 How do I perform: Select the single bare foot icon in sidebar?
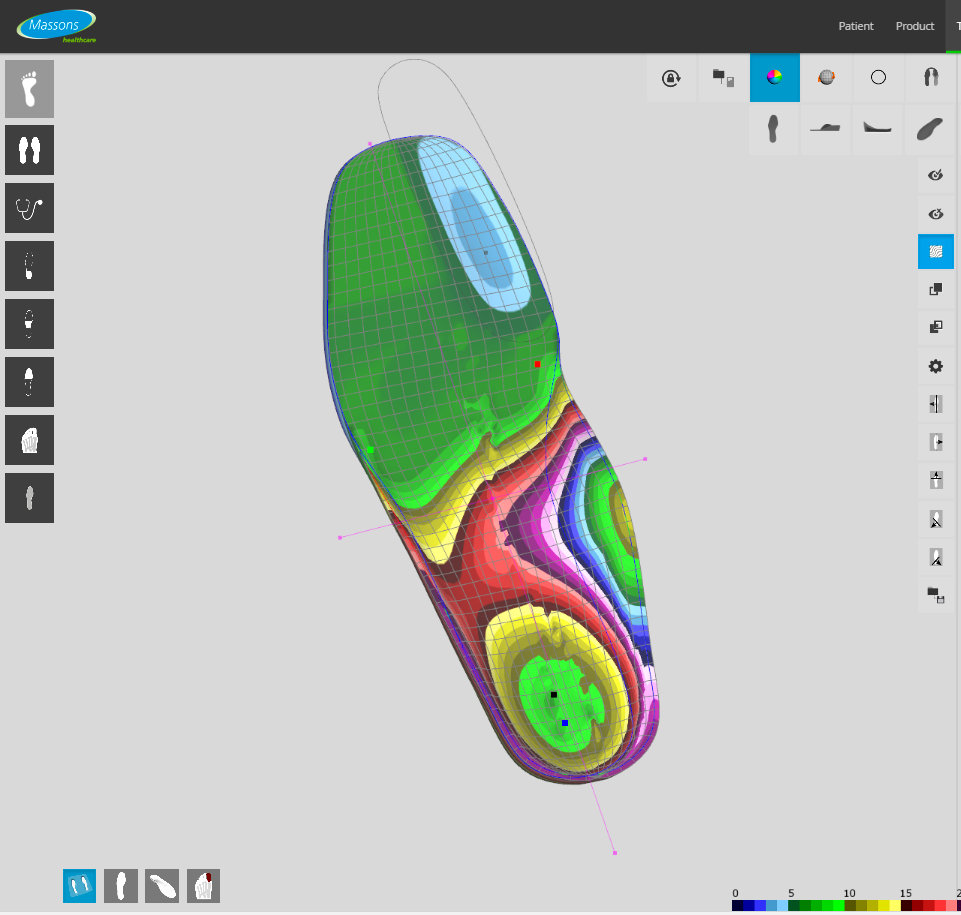click(x=29, y=89)
